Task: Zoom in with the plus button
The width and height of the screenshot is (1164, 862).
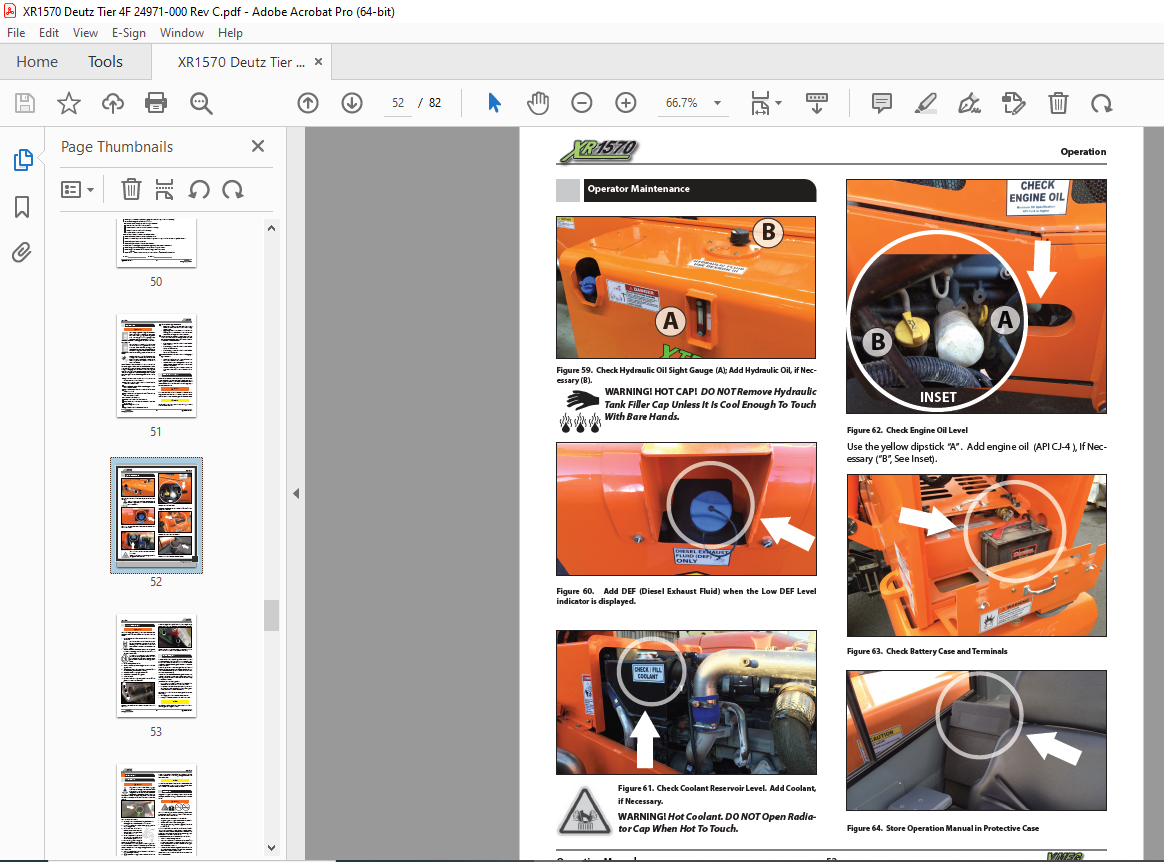Action: [626, 103]
